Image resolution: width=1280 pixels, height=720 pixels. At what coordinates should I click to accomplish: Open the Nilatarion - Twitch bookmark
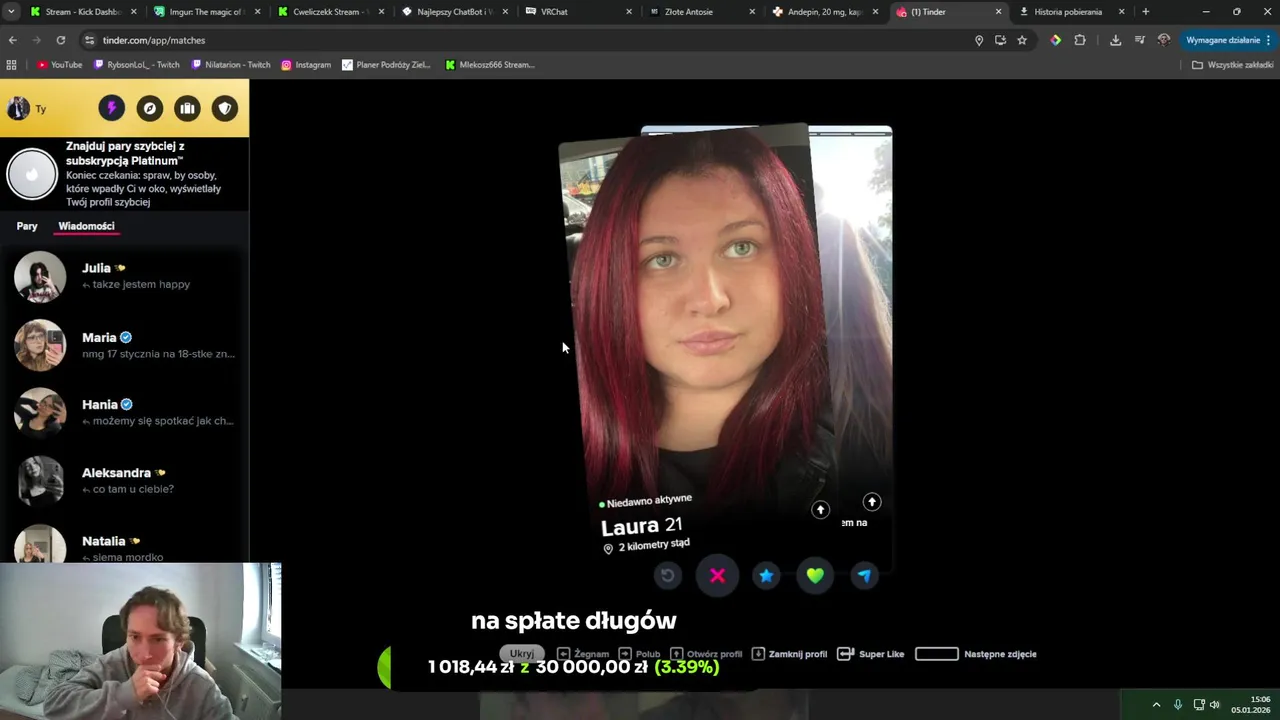coord(231,65)
